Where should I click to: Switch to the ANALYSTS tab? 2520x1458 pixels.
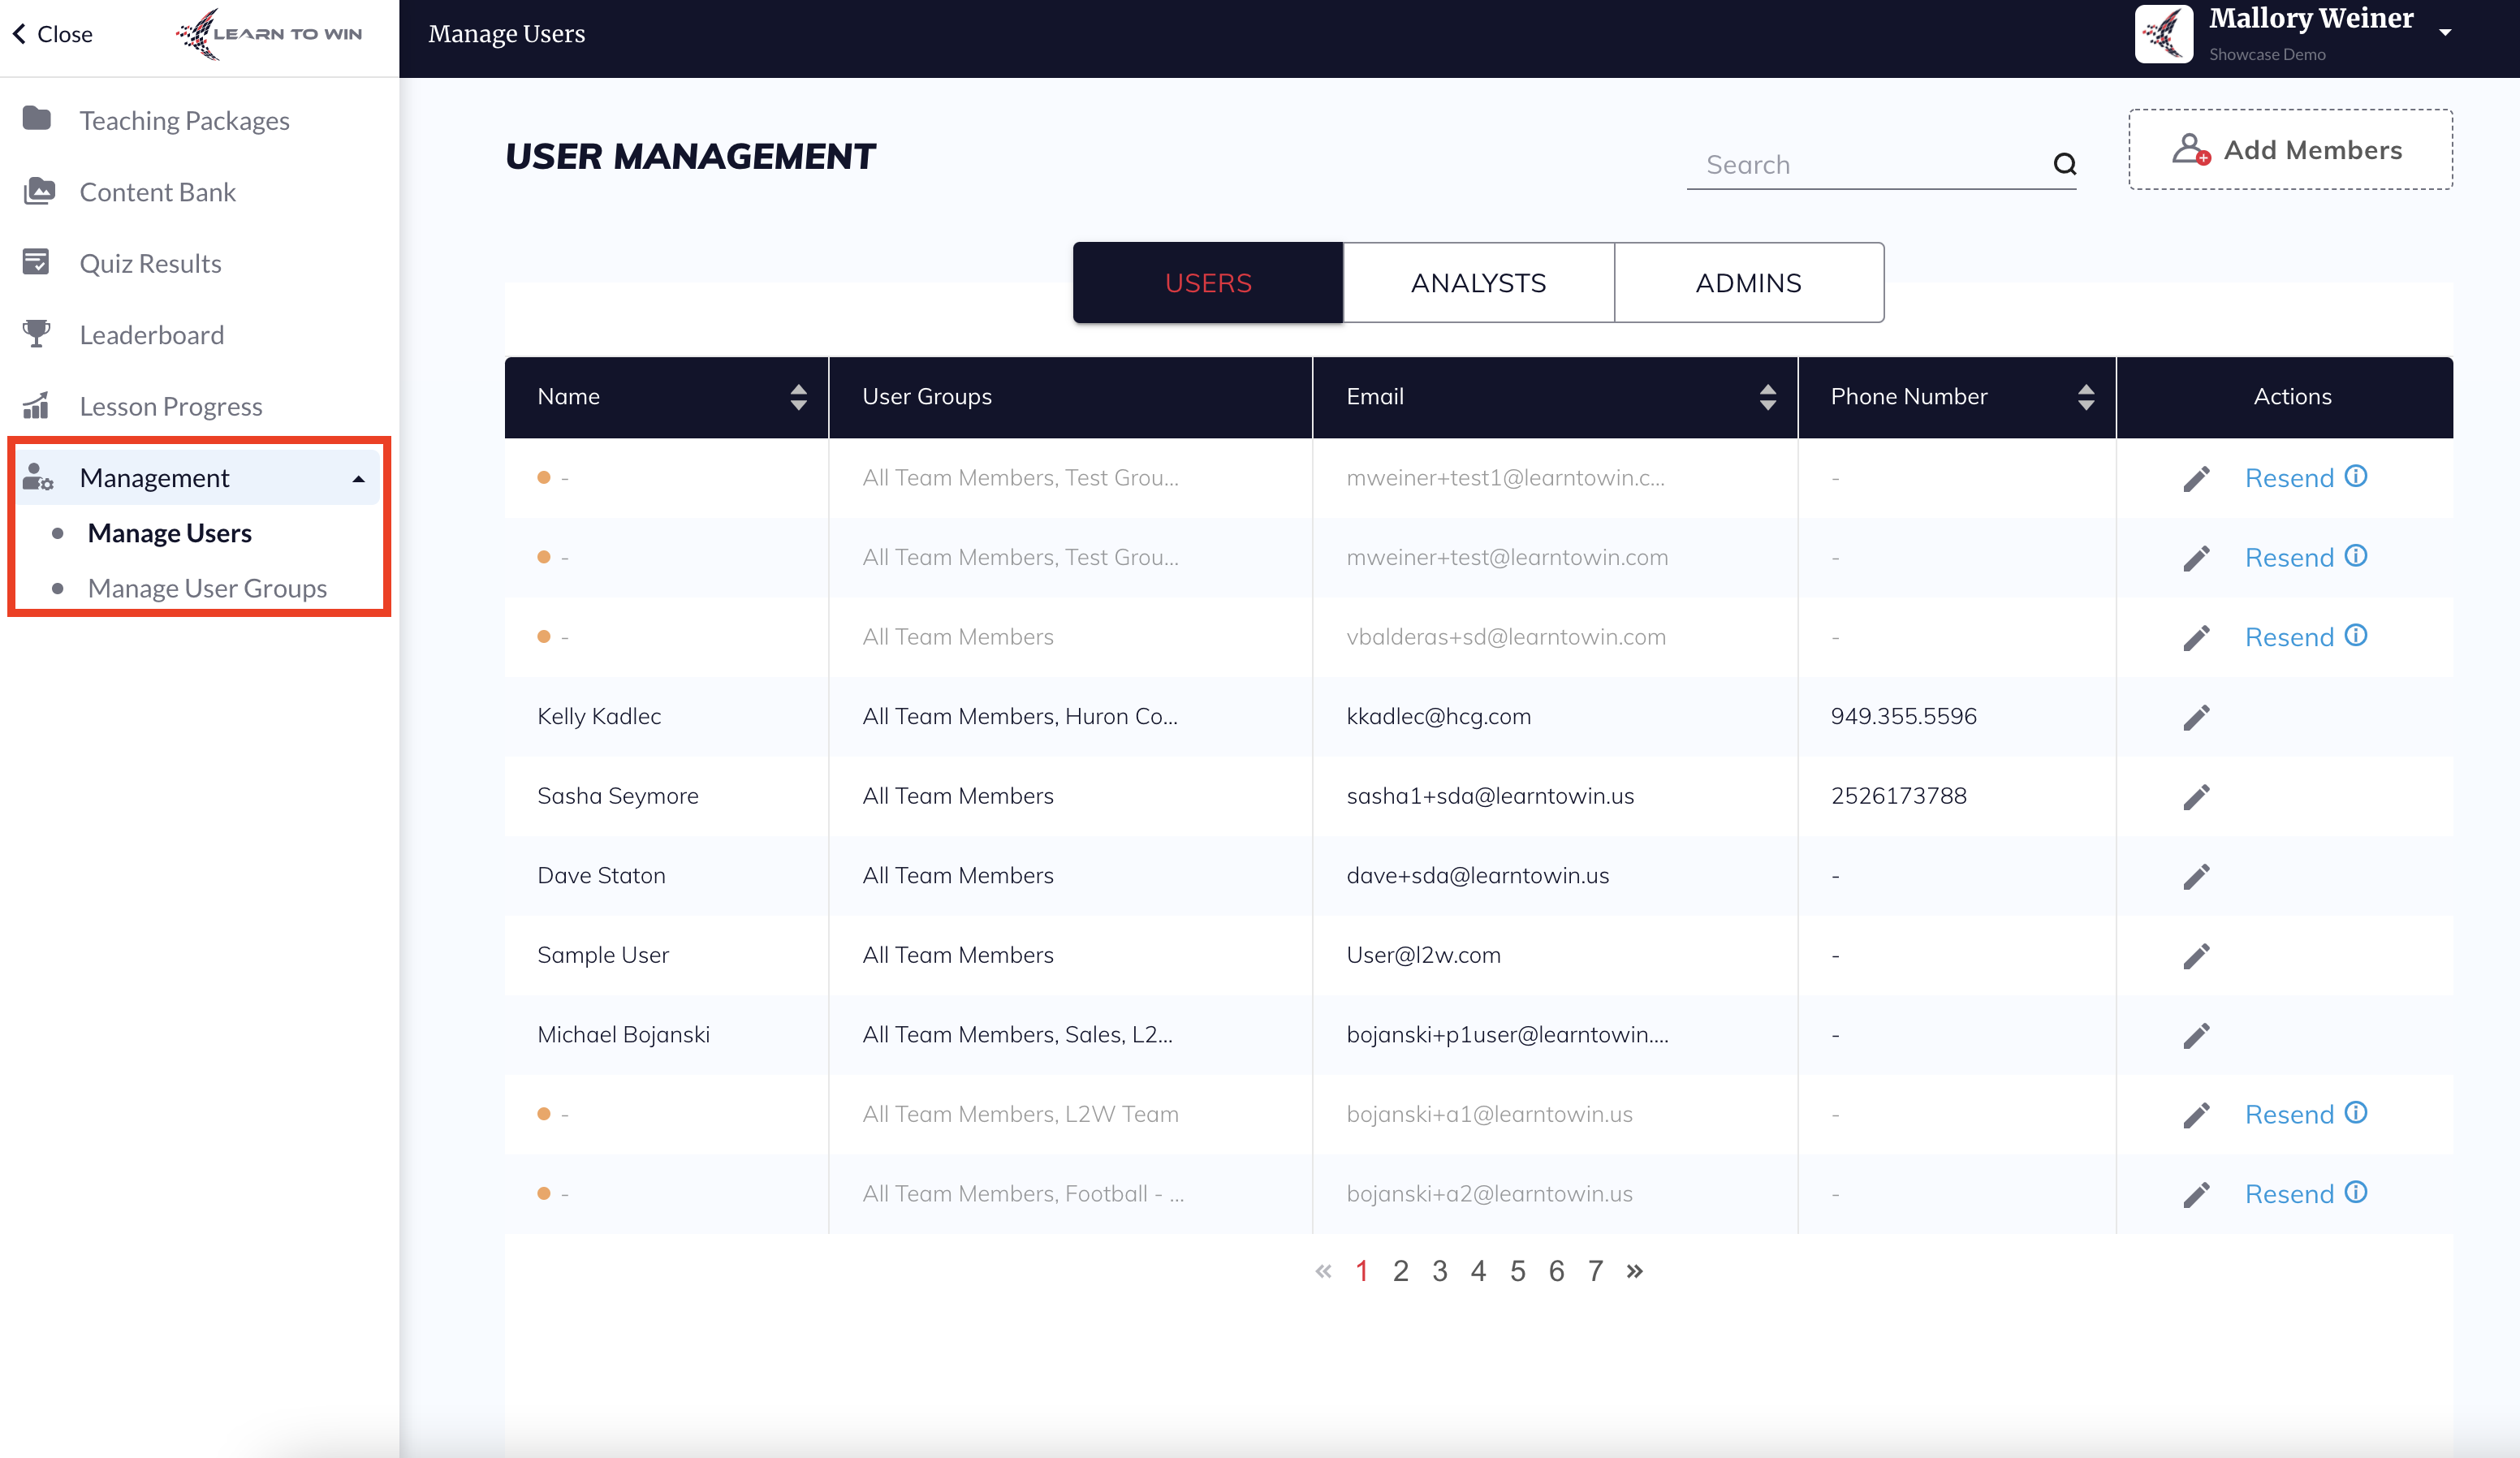pos(1478,283)
